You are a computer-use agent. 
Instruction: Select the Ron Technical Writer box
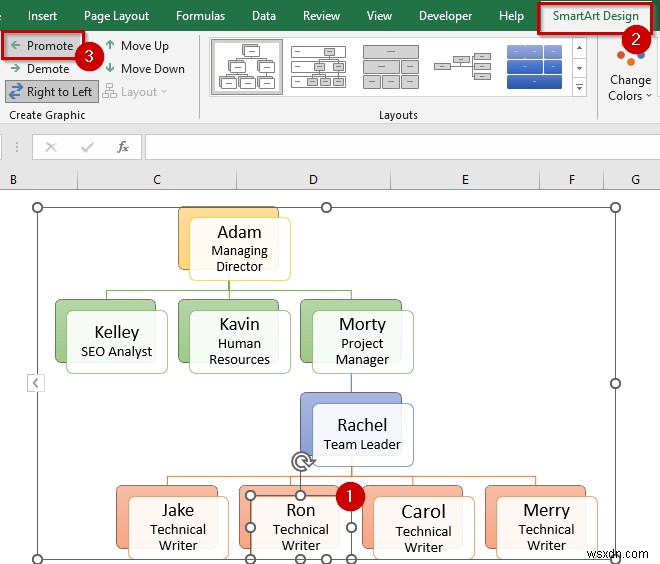(301, 527)
